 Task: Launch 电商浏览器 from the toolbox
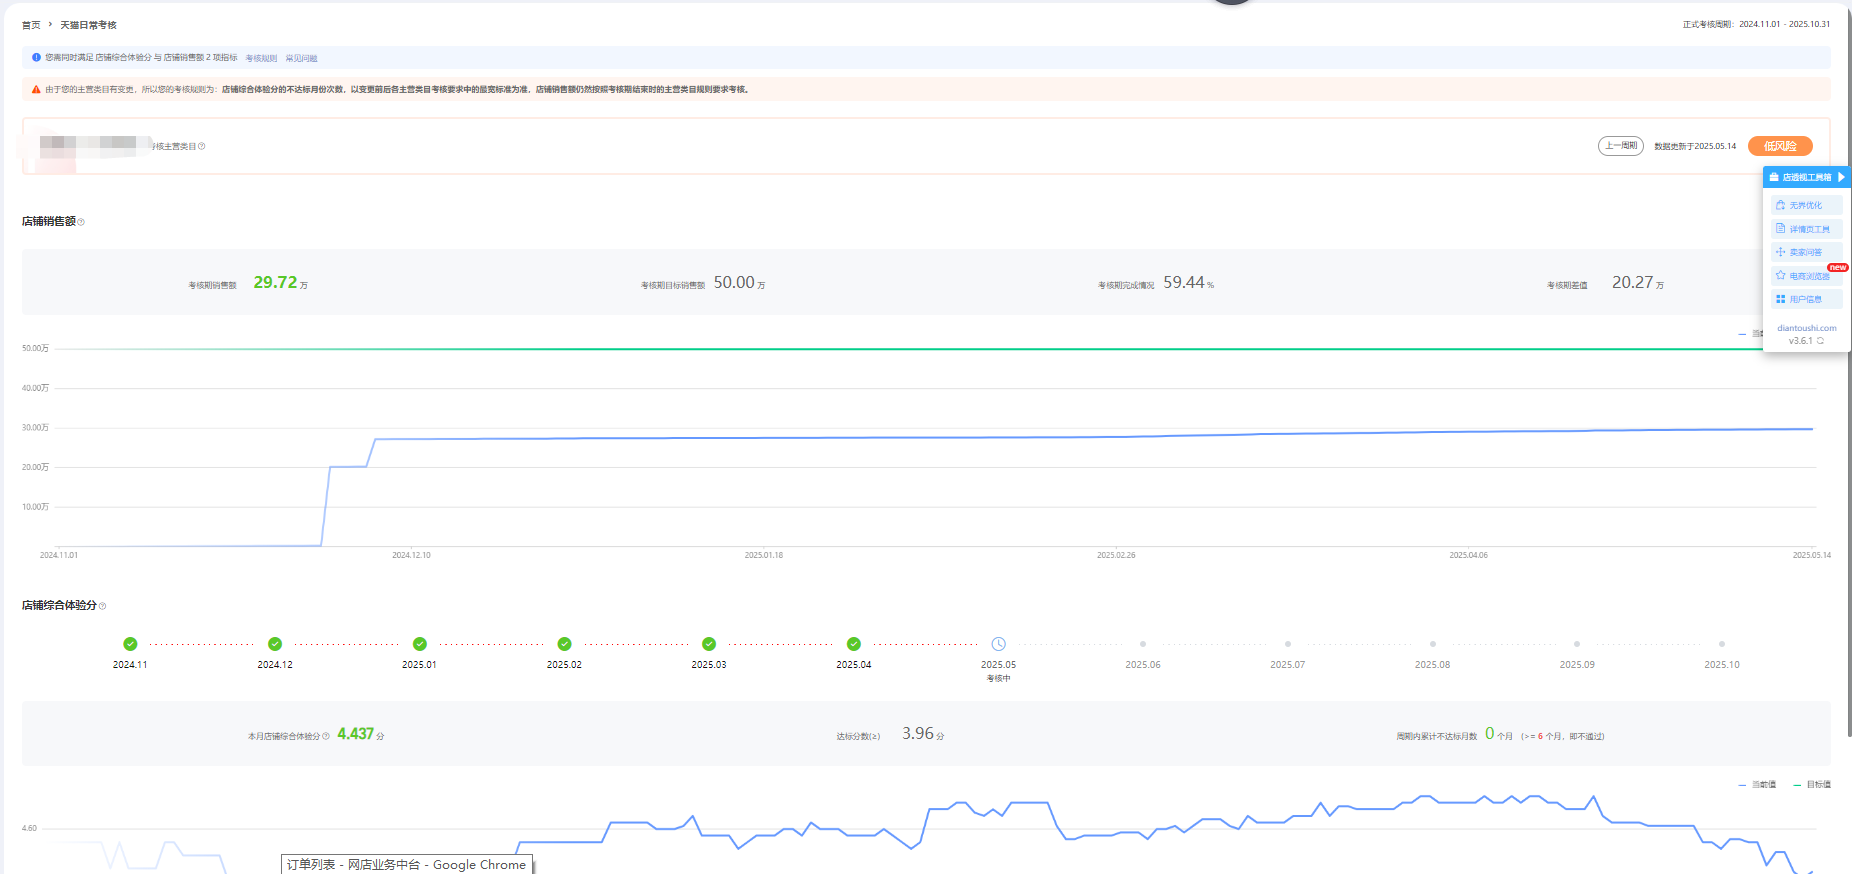[x=1808, y=276]
